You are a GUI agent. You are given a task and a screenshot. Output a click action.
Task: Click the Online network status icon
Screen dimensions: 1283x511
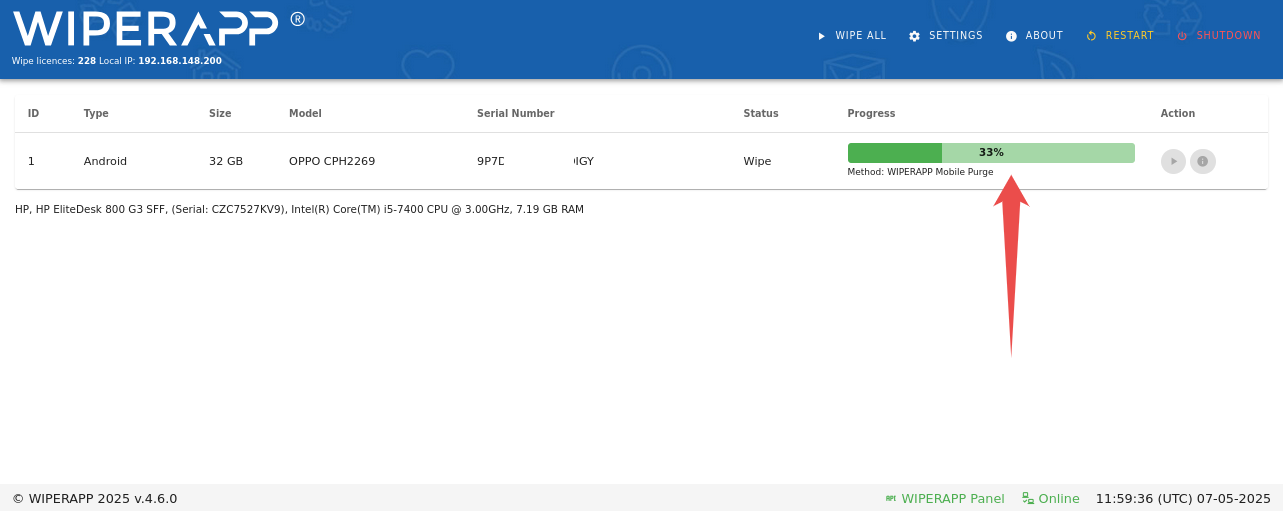click(1028, 498)
